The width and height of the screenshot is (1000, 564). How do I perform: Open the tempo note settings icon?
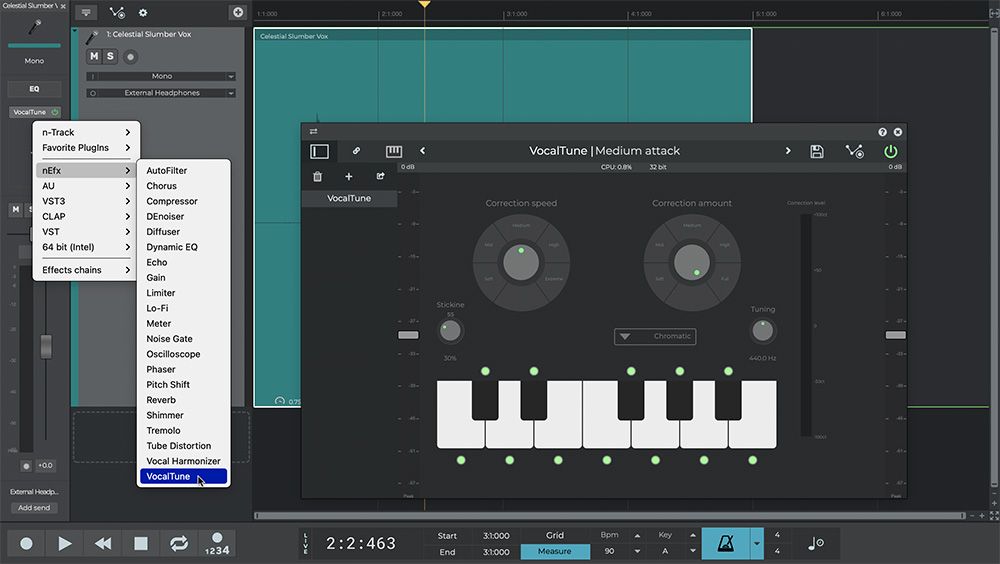(x=816, y=544)
